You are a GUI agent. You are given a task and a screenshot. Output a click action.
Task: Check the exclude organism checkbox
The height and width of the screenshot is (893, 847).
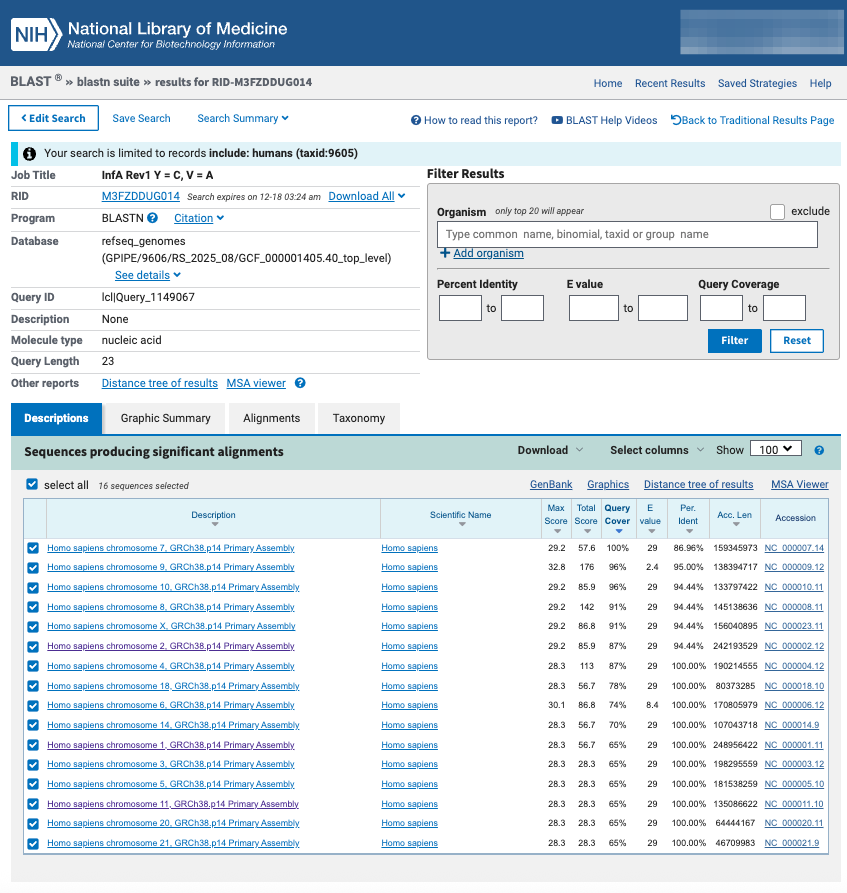tap(778, 211)
